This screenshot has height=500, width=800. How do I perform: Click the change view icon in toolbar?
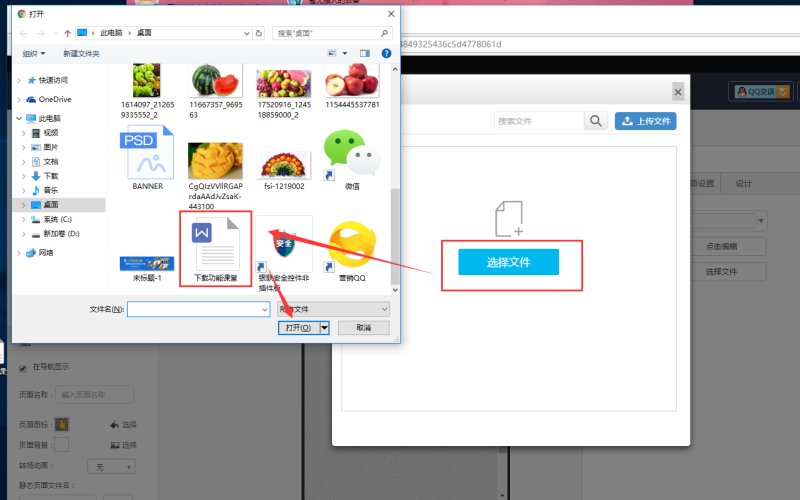[x=332, y=53]
